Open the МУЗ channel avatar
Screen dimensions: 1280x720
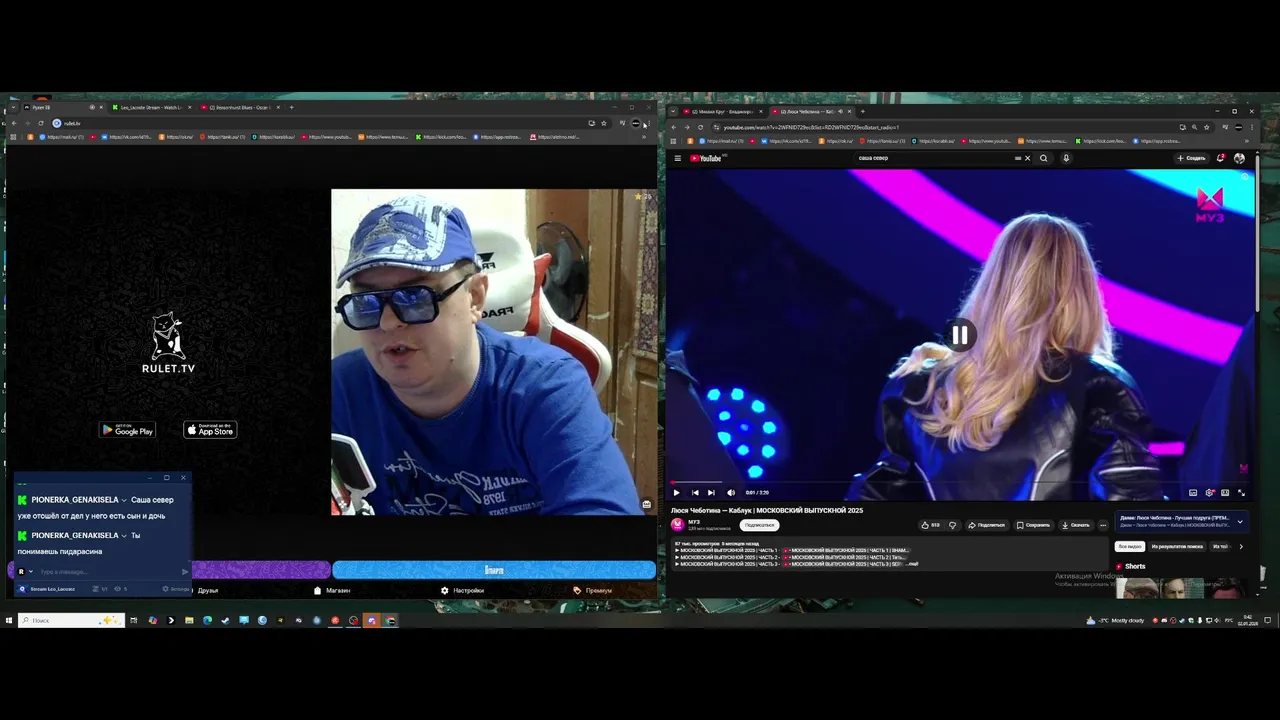677,524
